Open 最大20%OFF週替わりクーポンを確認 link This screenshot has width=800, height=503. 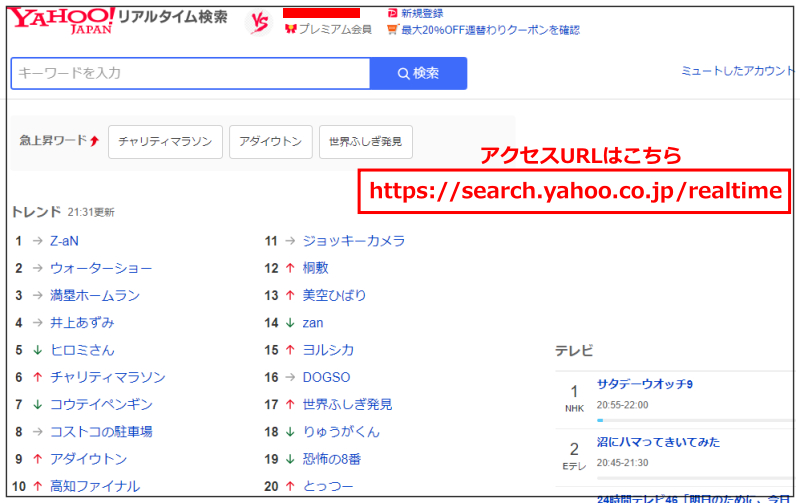490,30
